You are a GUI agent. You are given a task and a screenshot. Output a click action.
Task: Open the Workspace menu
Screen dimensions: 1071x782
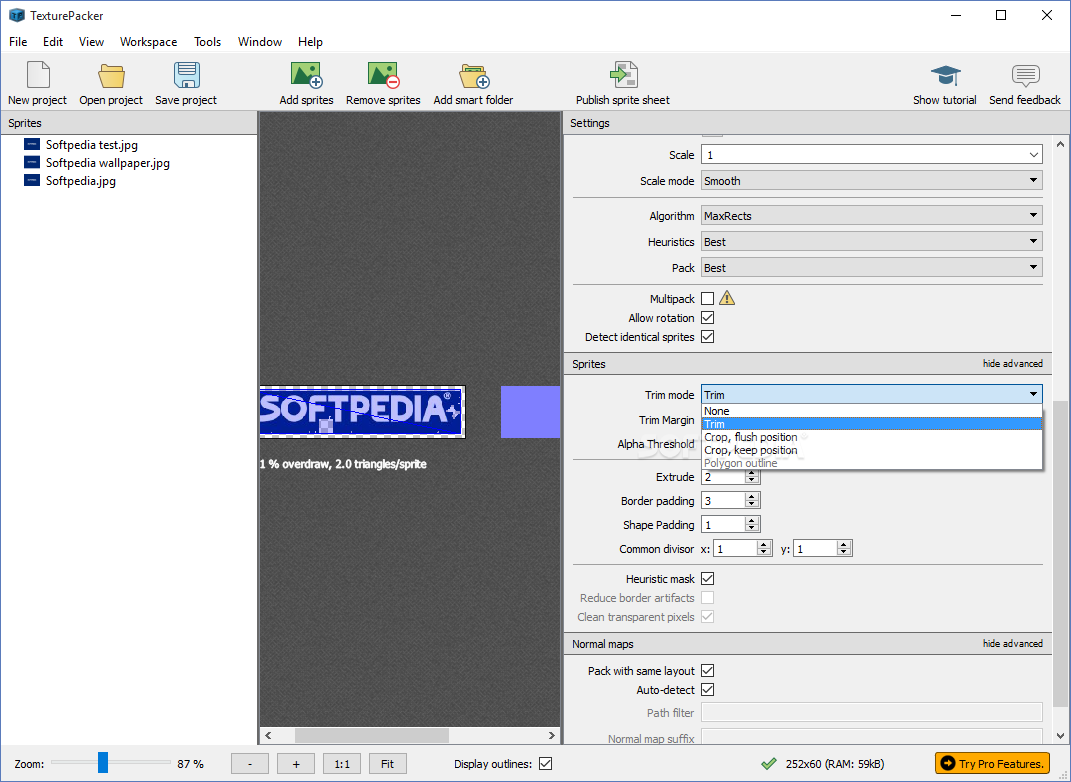point(148,42)
